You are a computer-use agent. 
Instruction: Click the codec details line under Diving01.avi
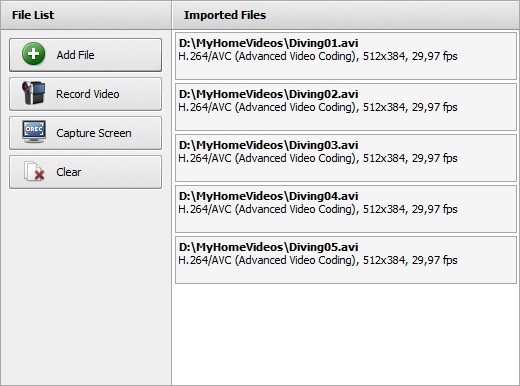[318, 56]
